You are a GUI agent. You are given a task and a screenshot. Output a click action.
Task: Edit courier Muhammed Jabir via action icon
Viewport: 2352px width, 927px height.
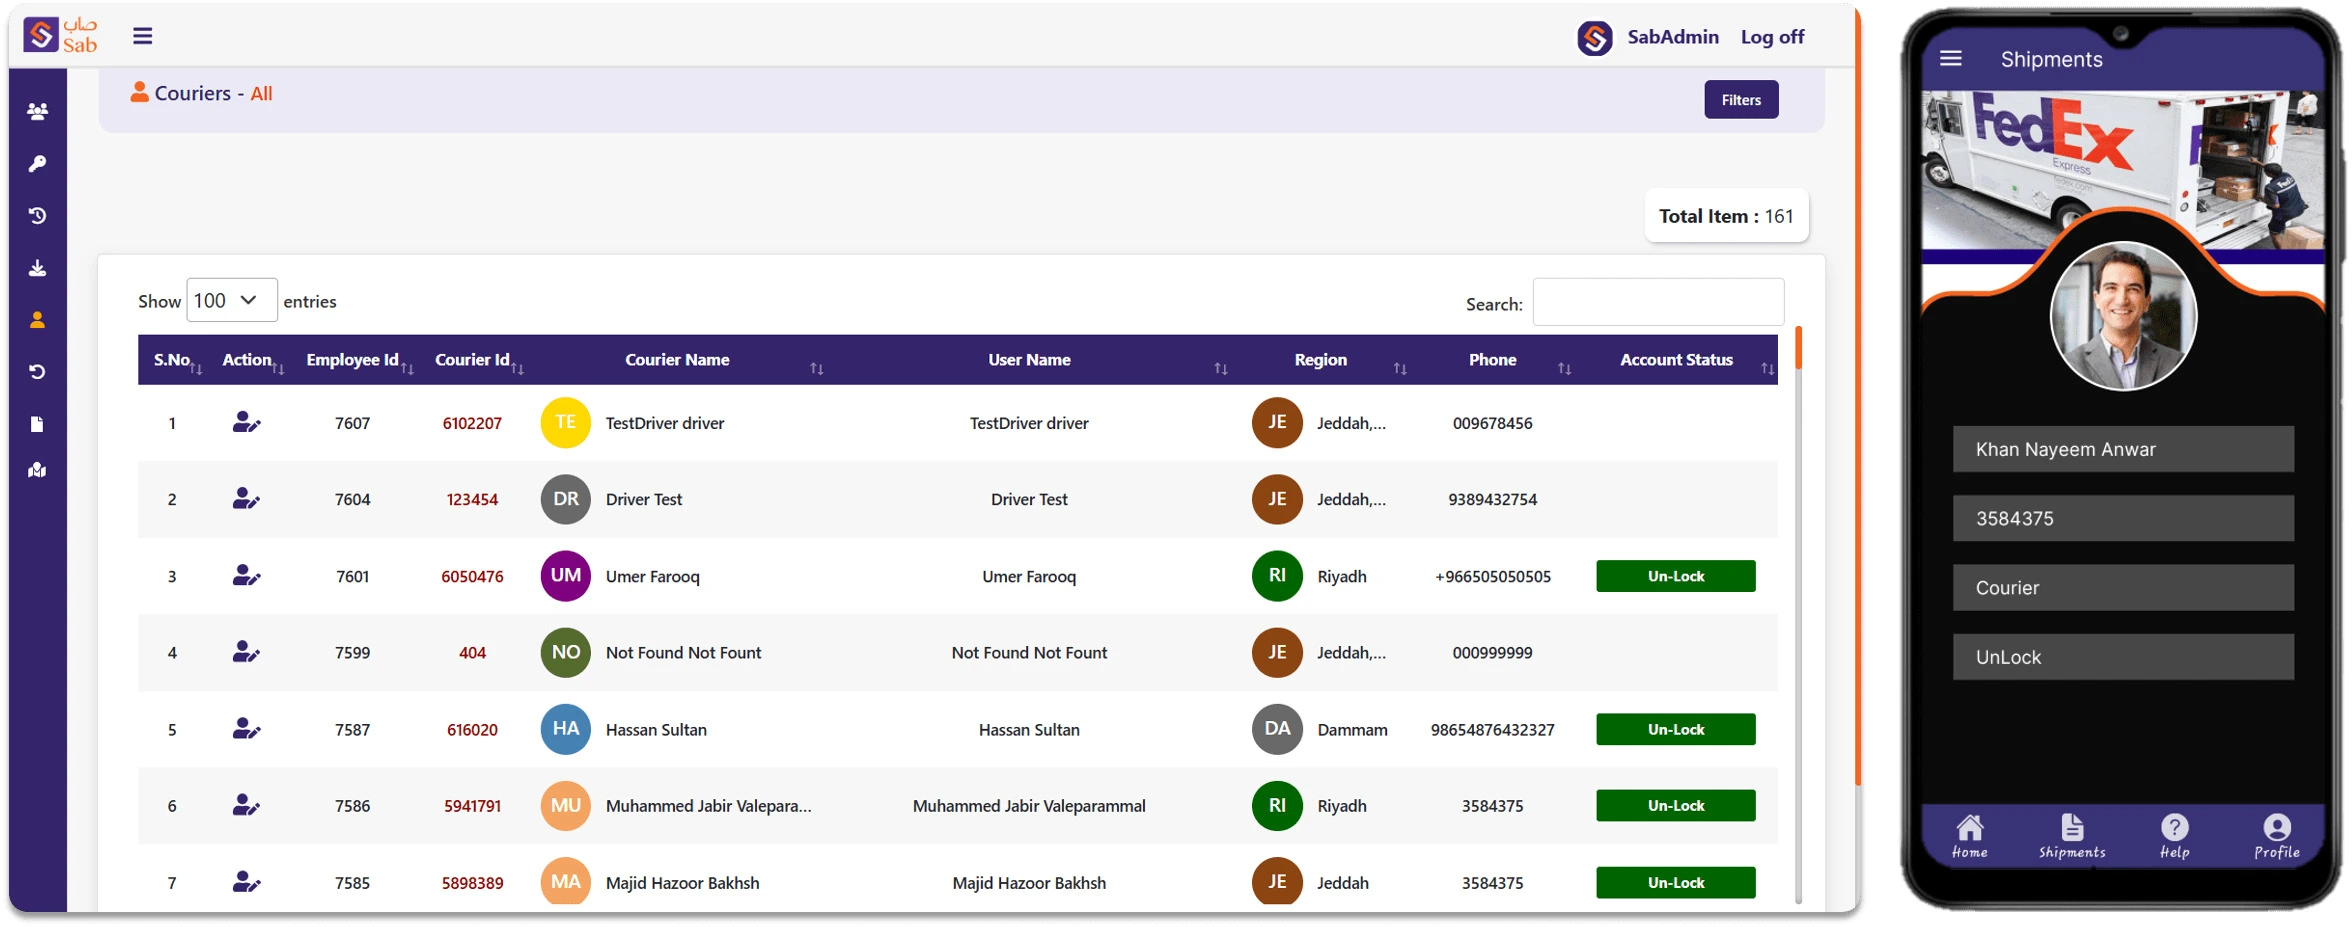pos(246,805)
